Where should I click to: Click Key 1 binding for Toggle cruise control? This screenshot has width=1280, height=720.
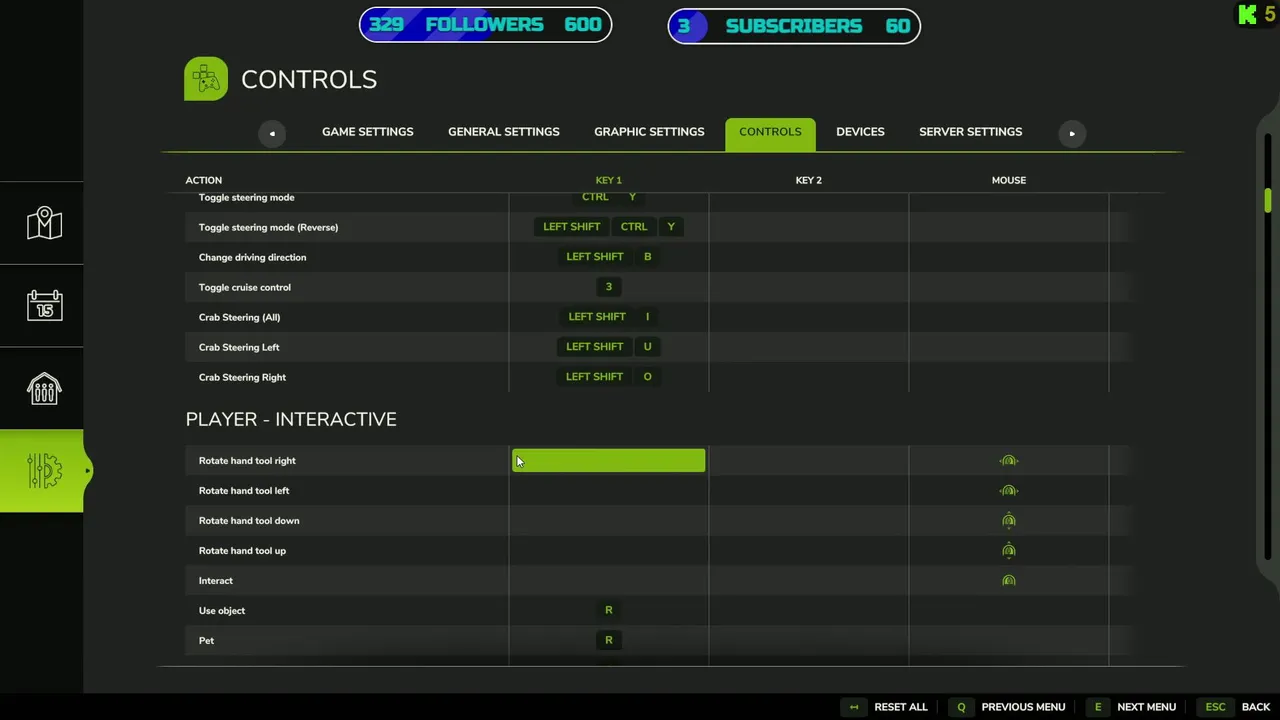609,287
